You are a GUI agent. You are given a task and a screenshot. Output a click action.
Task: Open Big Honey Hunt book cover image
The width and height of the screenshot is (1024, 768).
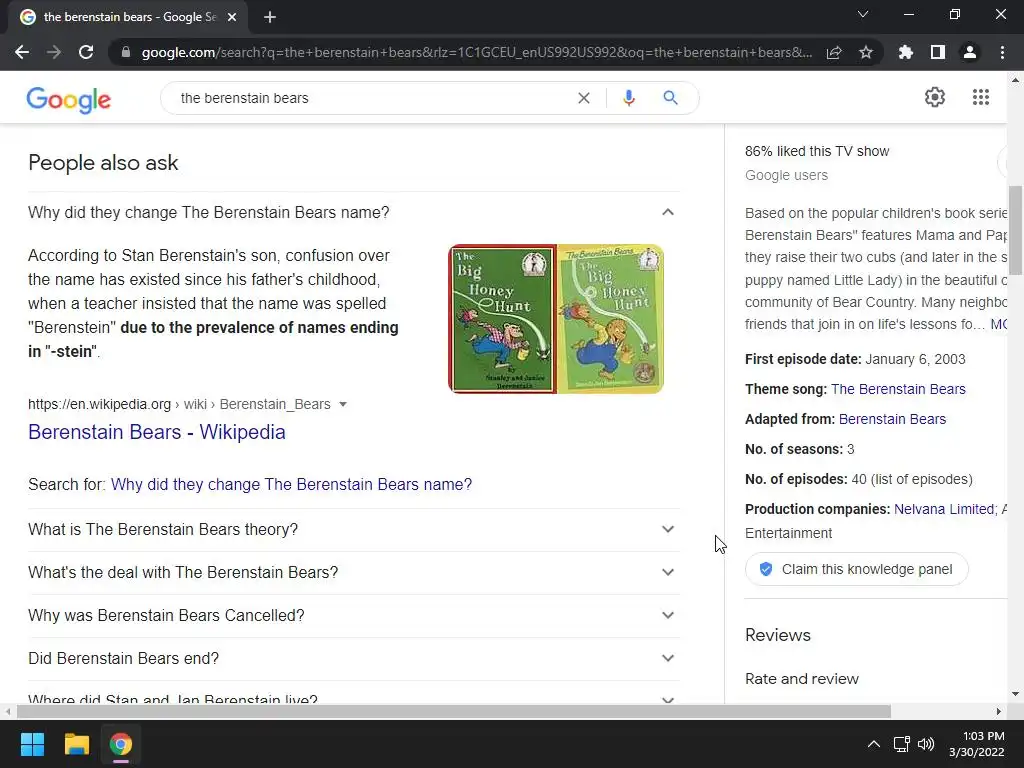click(x=556, y=319)
